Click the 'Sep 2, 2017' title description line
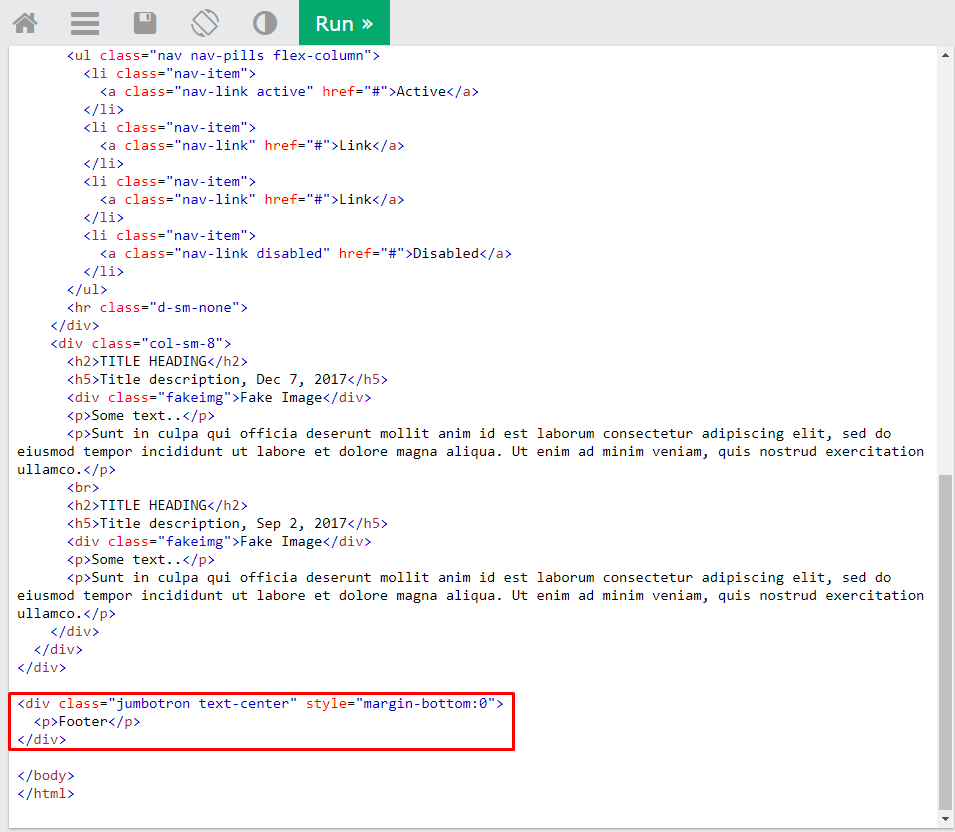The height and width of the screenshot is (832, 955). click(227, 523)
